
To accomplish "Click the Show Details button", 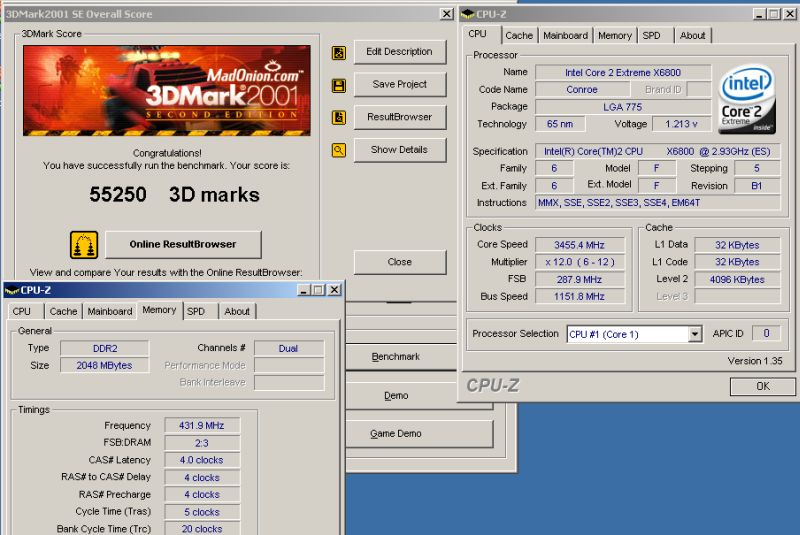I will (x=399, y=149).
